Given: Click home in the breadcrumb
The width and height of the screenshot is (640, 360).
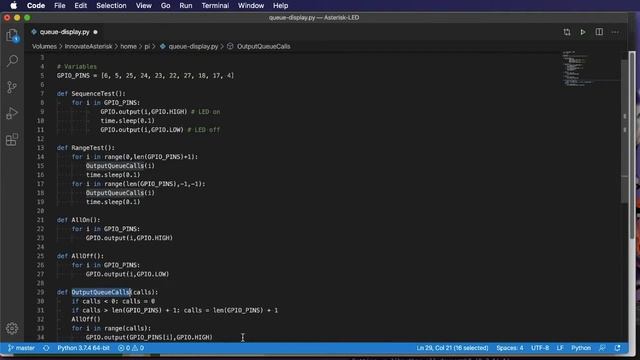Looking at the screenshot, I should [x=128, y=47].
